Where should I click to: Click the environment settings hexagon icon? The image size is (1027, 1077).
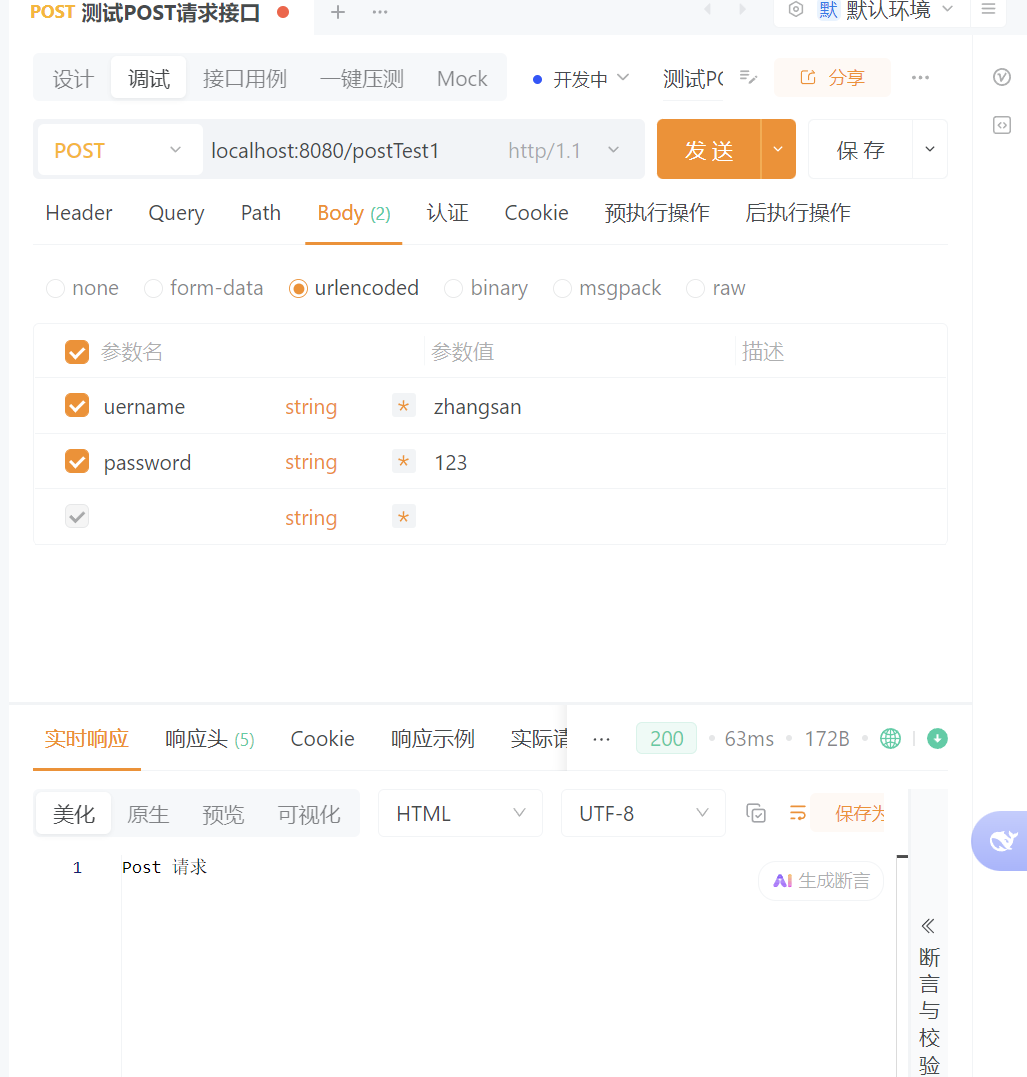tap(795, 10)
